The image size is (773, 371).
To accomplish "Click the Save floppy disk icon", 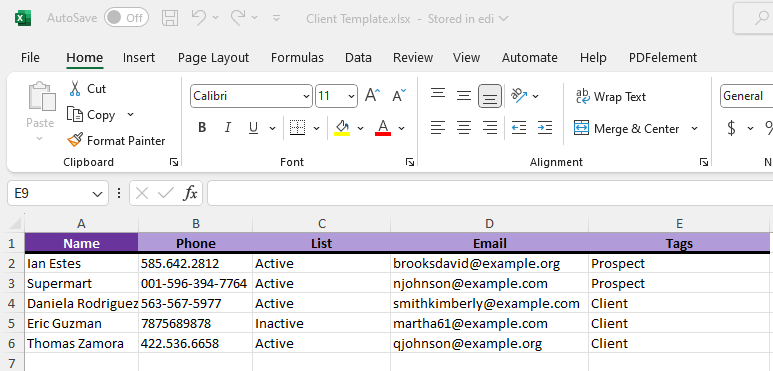I will point(170,18).
